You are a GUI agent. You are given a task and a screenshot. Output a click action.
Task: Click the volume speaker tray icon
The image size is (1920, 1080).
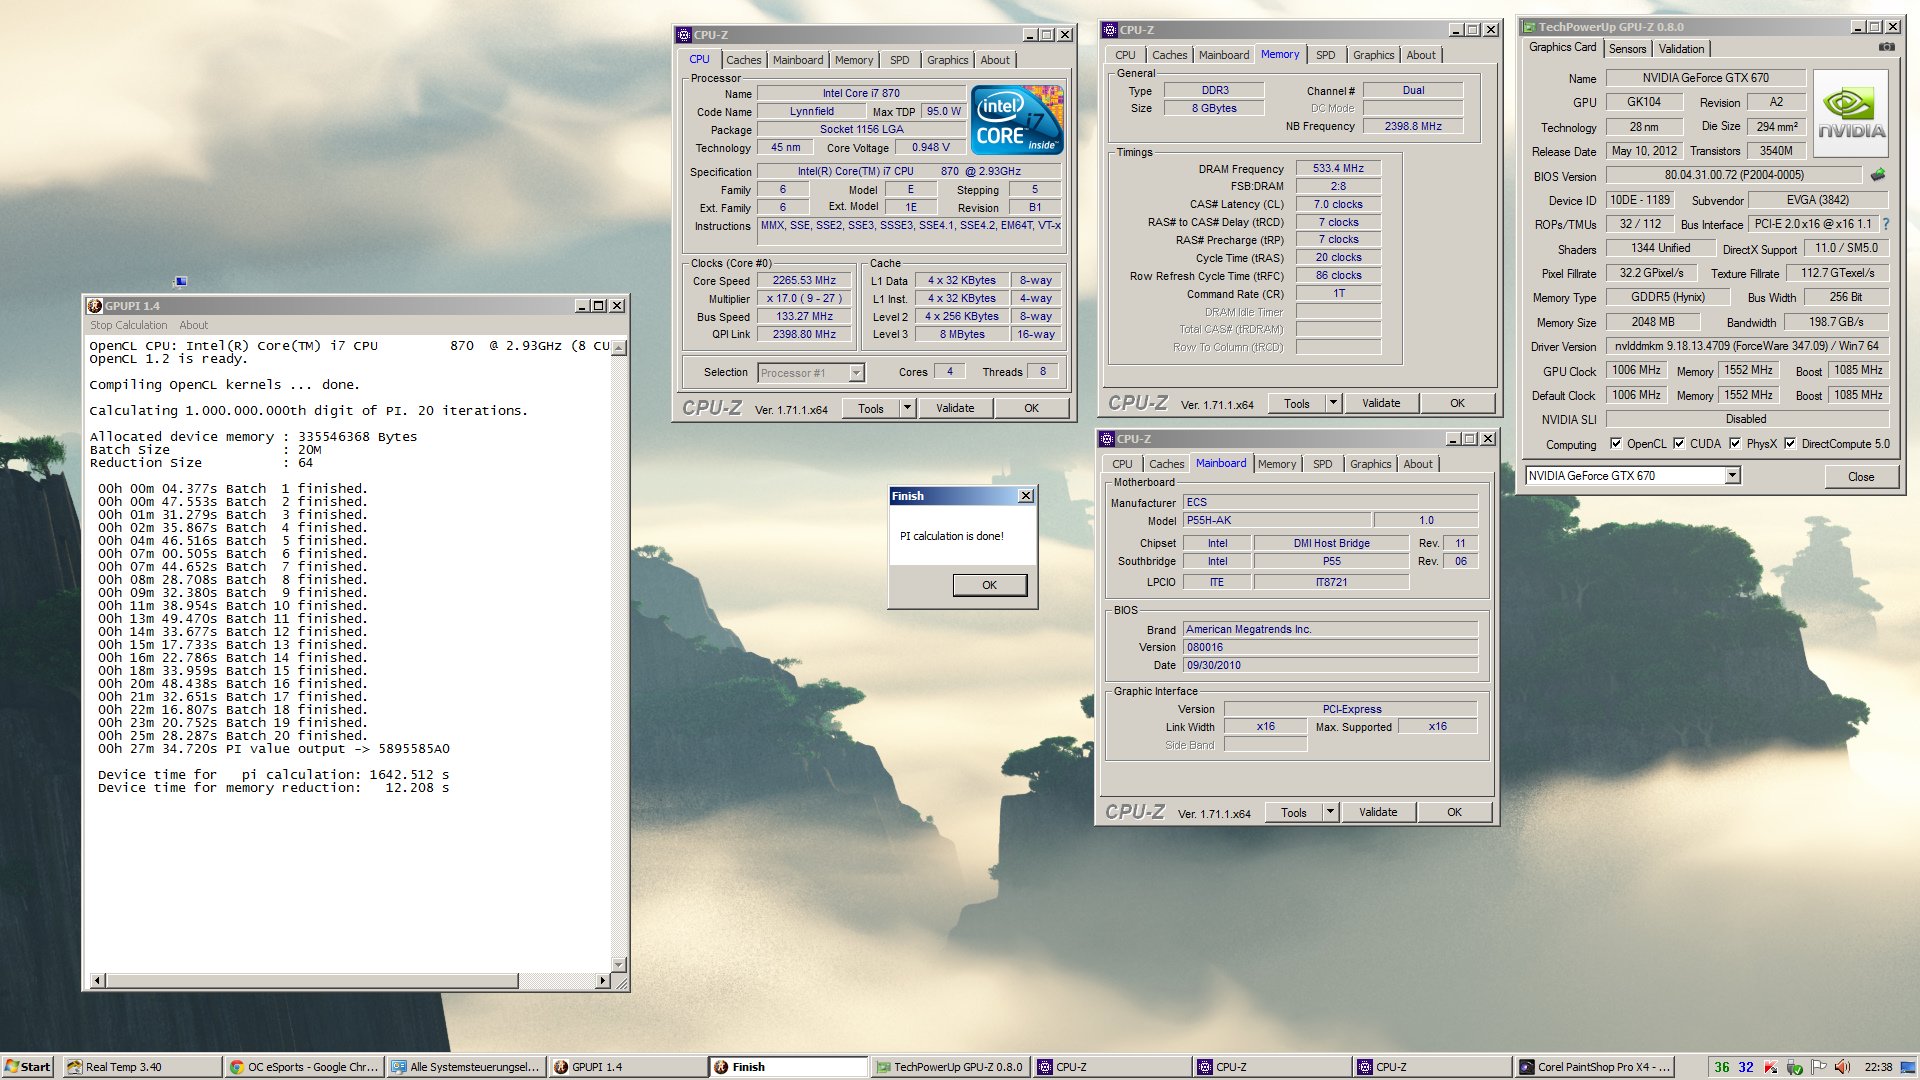click(x=1843, y=1067)
